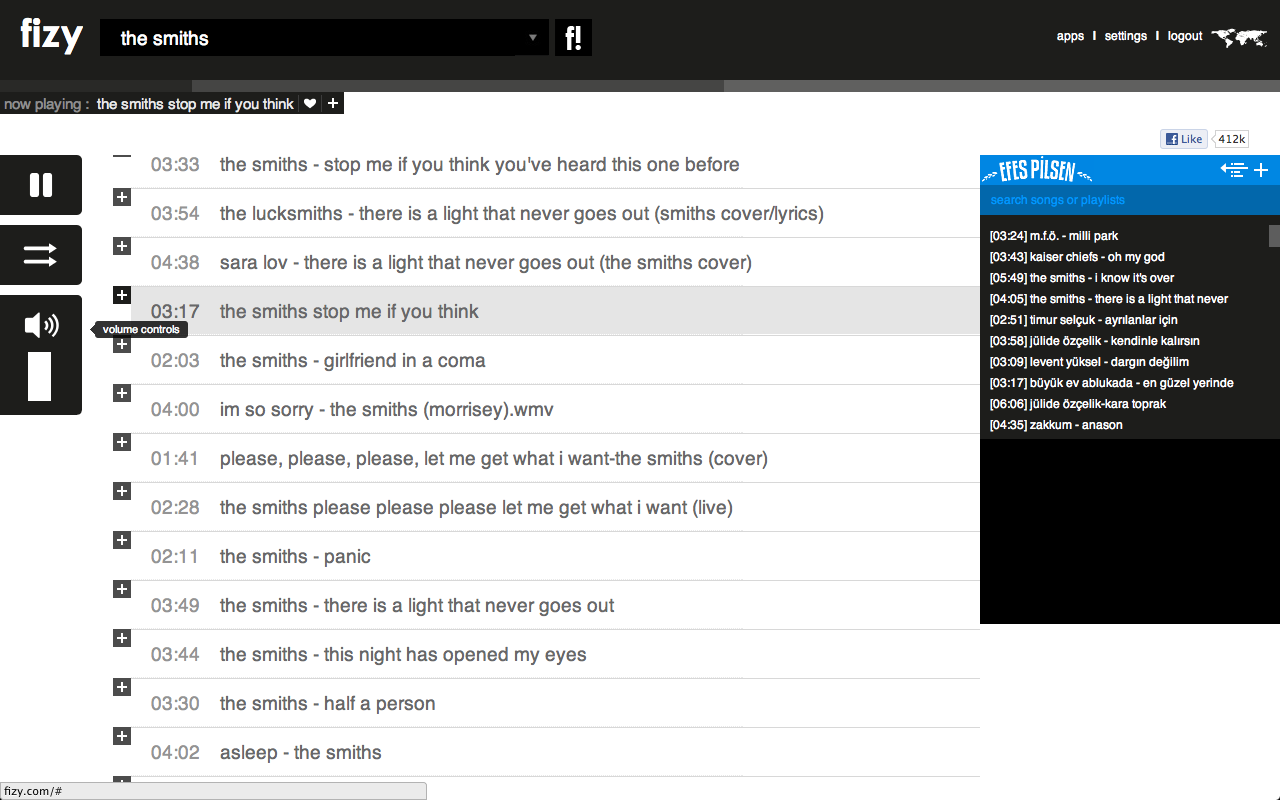The height and width of the screenshot is (800, 1280).
Task: Collapse the playlist panel with arrow-list icon
Action: 1233,170
